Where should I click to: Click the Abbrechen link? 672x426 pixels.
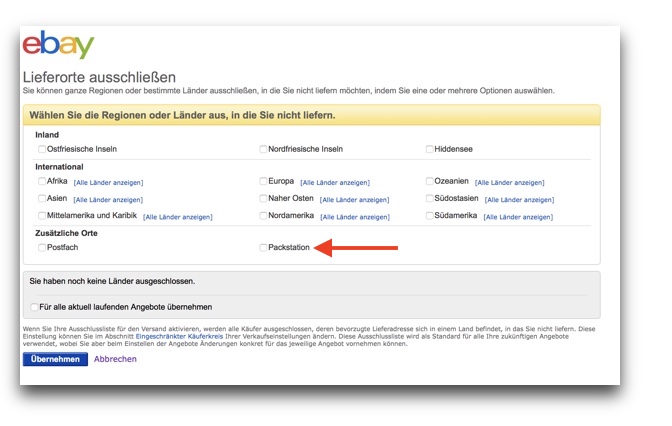(x=115, y=359)
